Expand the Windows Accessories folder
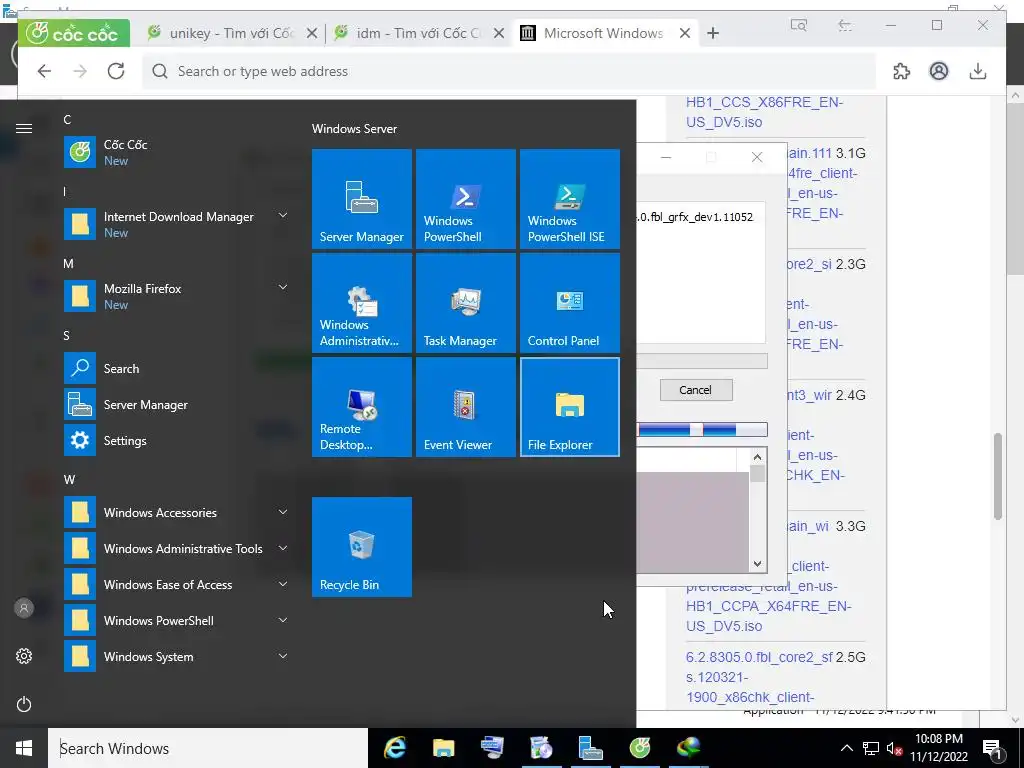Viewport: 1024px width, 768px height. pyautogui.click(x=283, y=512)
